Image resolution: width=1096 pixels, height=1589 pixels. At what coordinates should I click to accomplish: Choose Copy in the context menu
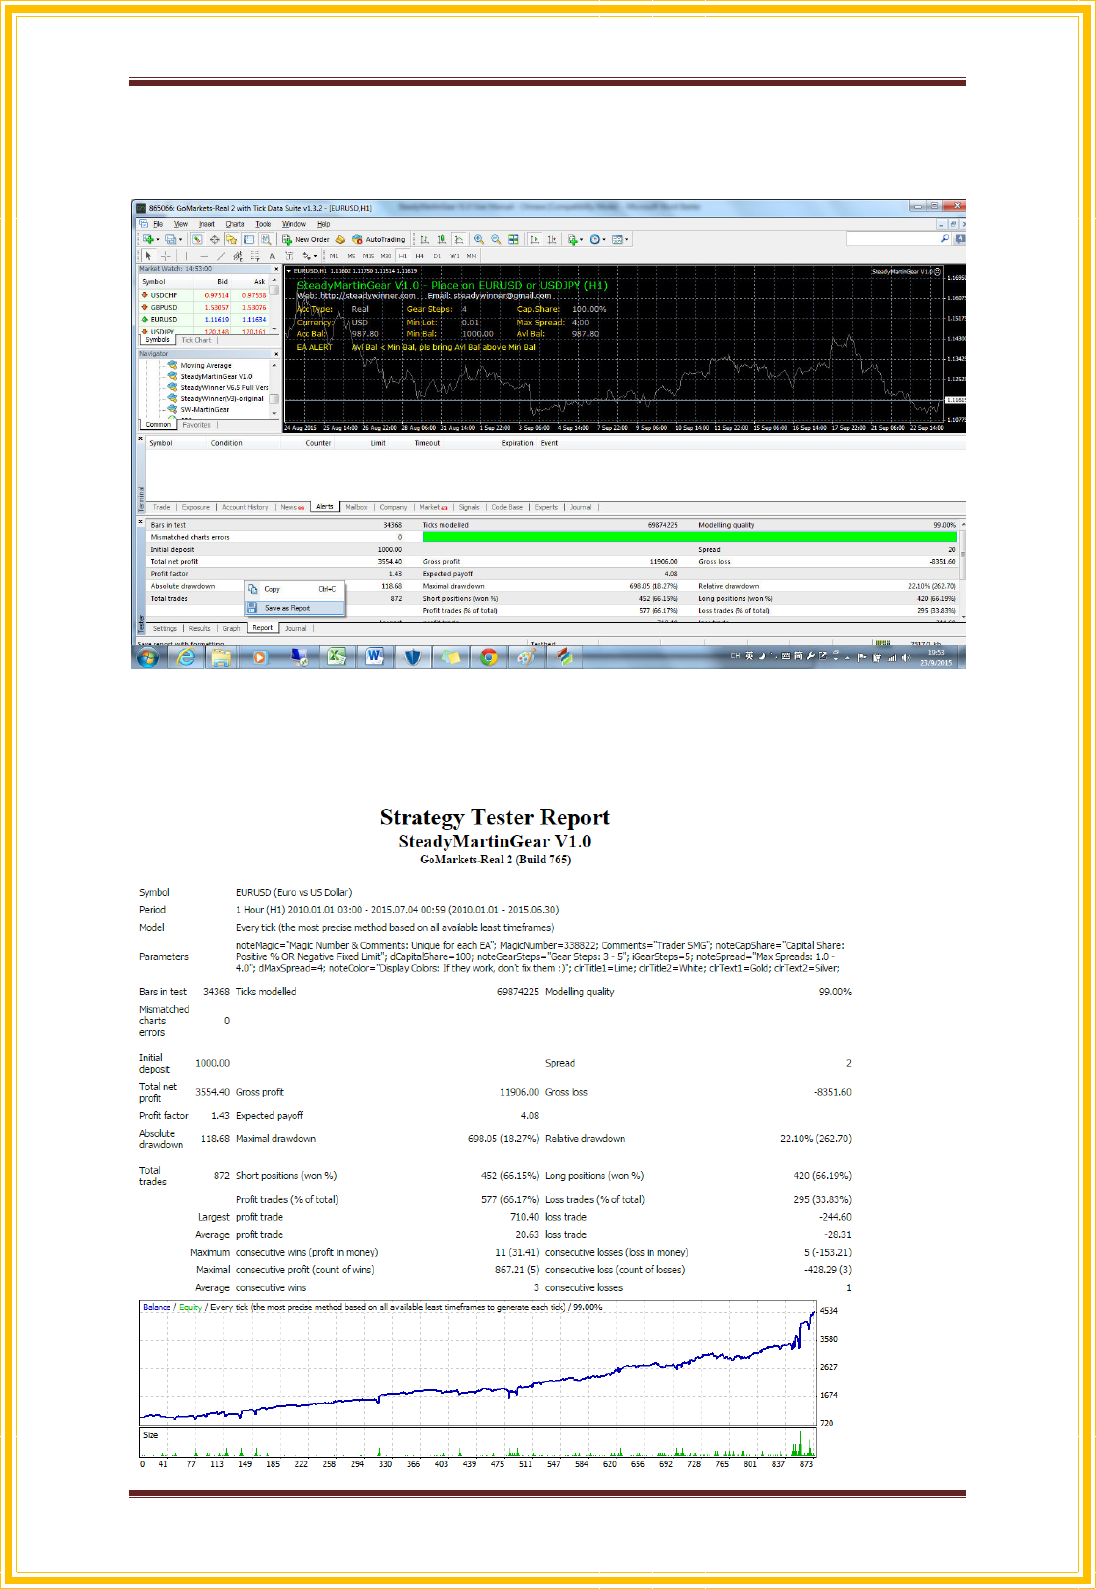pos(295,589)
